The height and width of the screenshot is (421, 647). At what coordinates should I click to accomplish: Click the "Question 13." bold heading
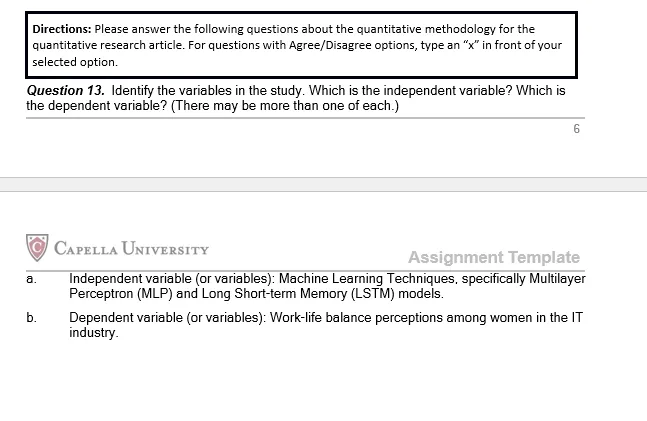coord(66,91)
